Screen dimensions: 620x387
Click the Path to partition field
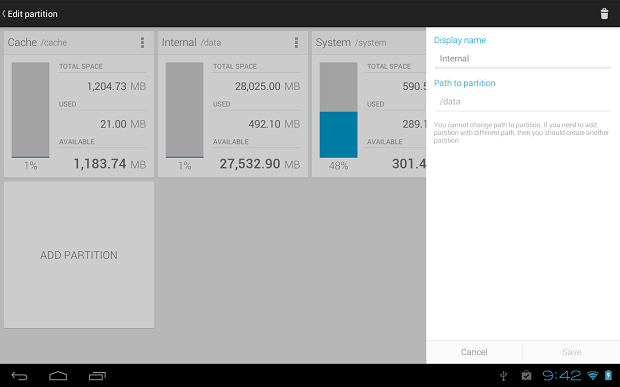(x=523, y=102)
